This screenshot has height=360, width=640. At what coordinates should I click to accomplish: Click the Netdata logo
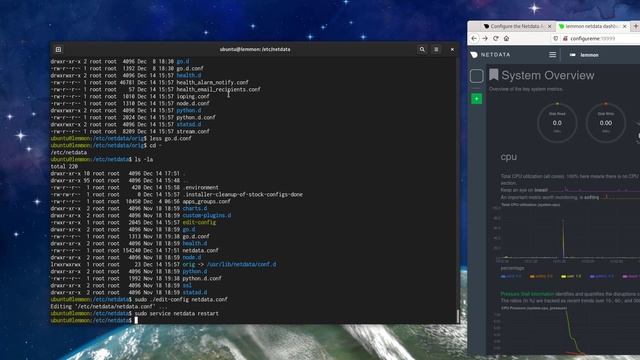(490, 55)
